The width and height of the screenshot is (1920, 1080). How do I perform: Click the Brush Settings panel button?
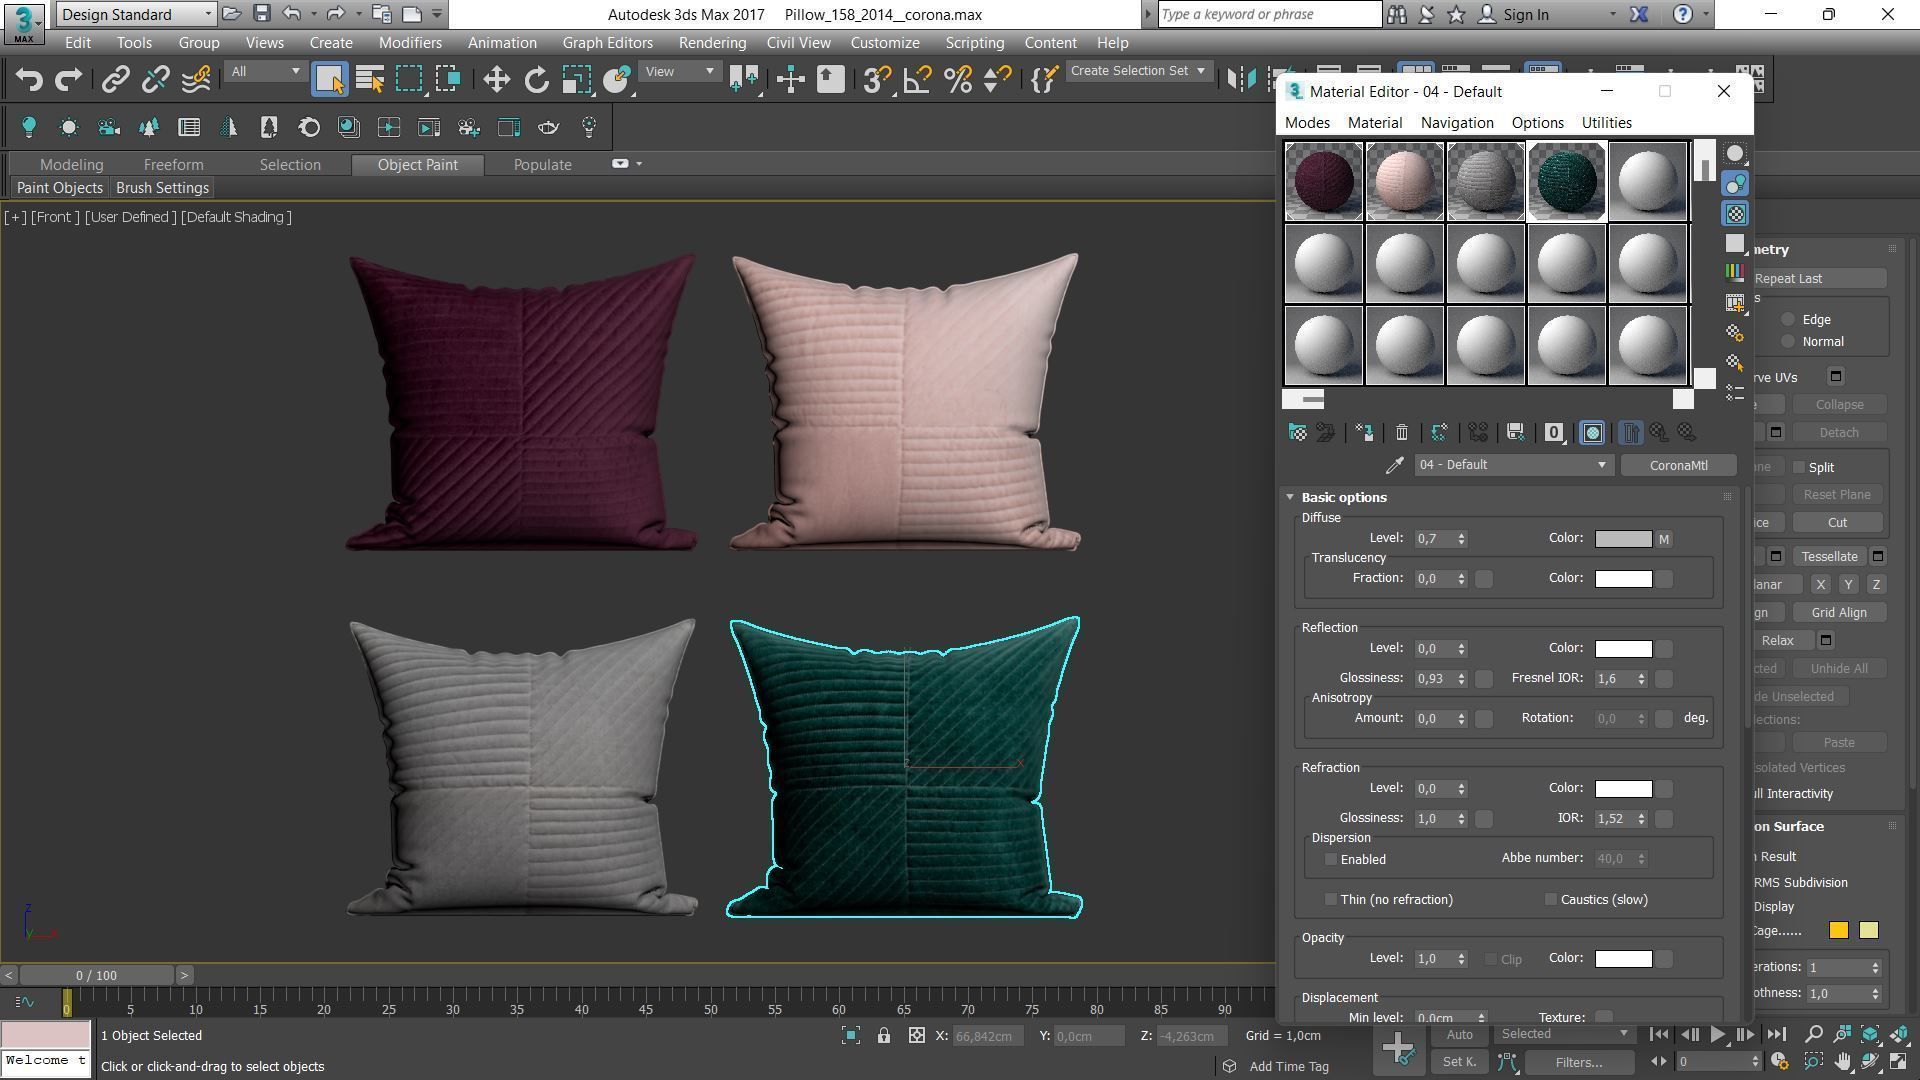162,188
